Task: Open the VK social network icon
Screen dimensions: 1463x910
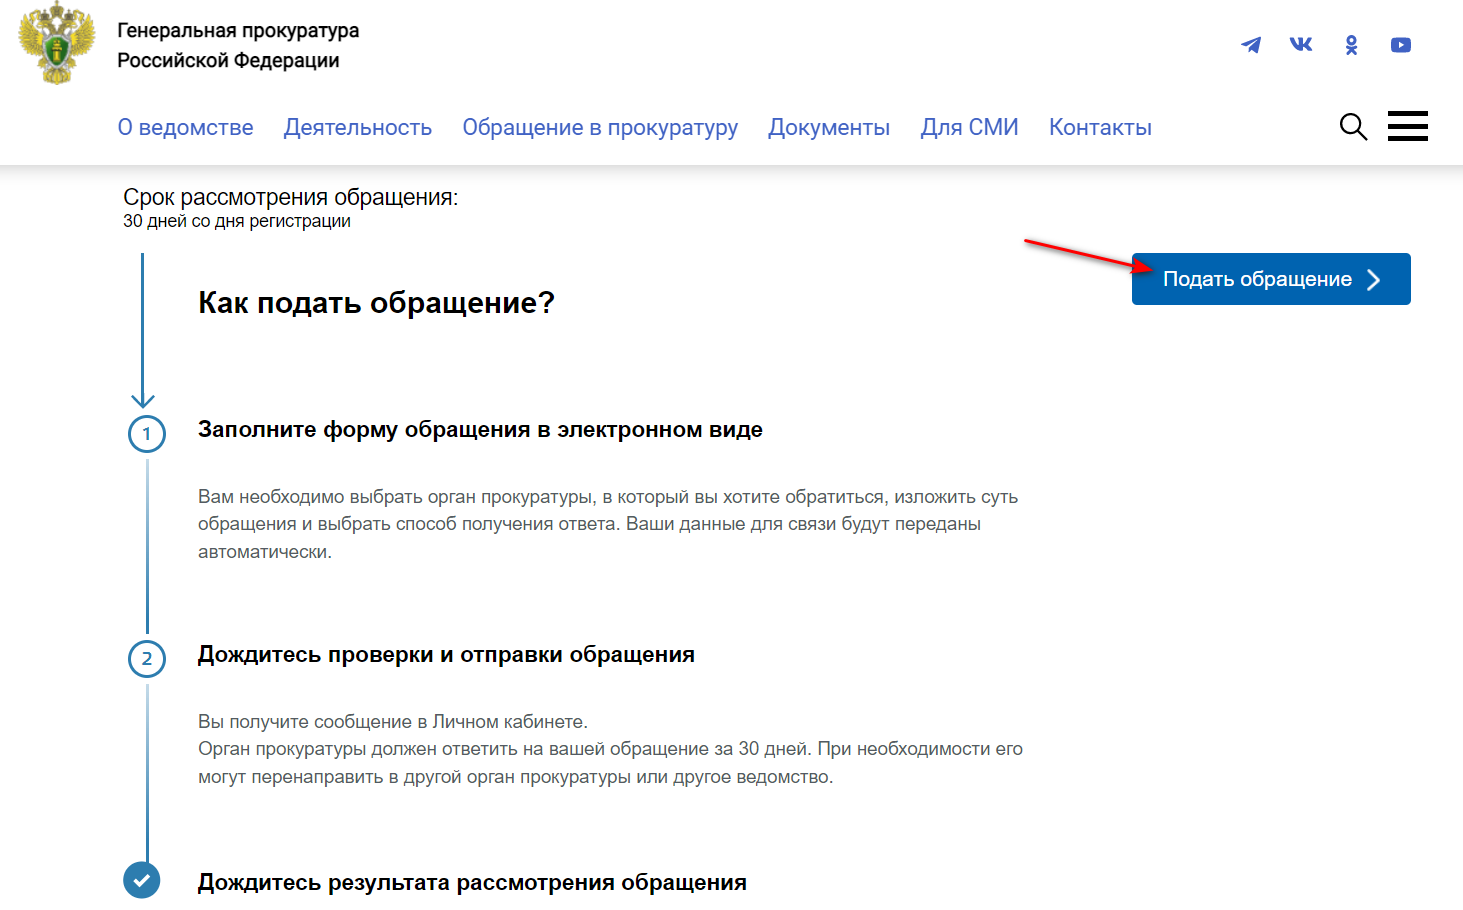Action: click(1301, 44)
